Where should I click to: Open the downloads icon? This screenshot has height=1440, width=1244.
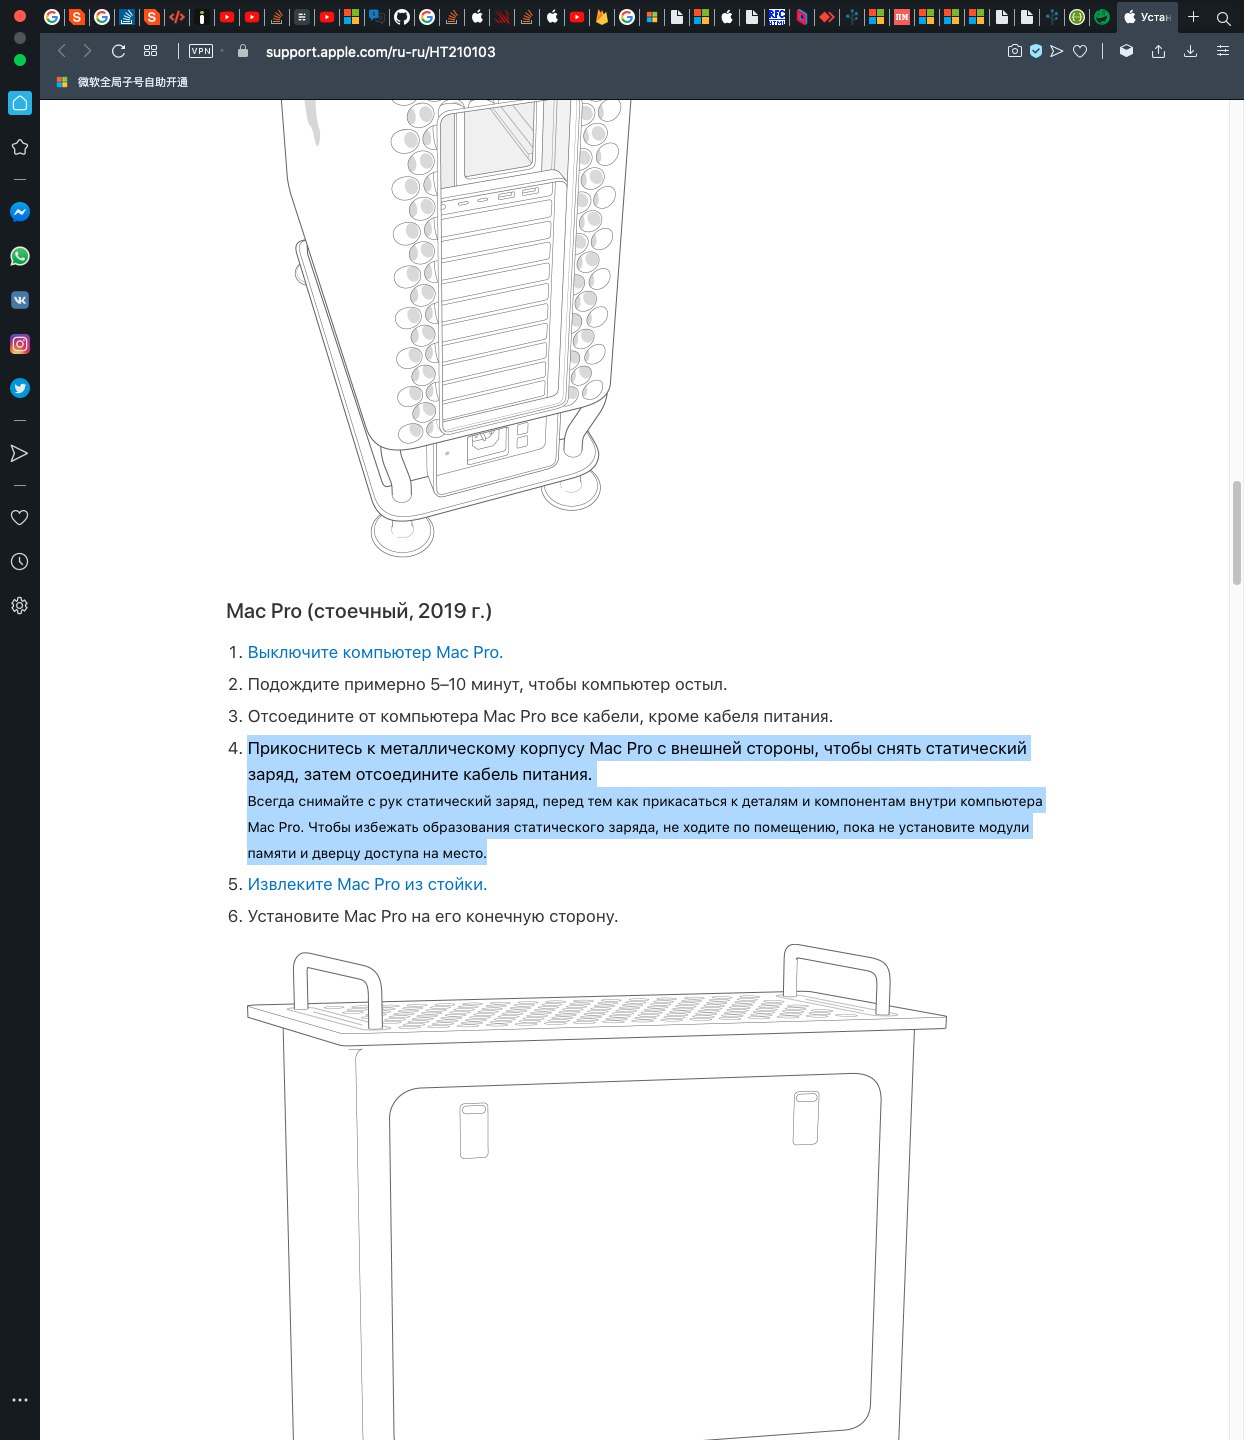coord(1190,51)
